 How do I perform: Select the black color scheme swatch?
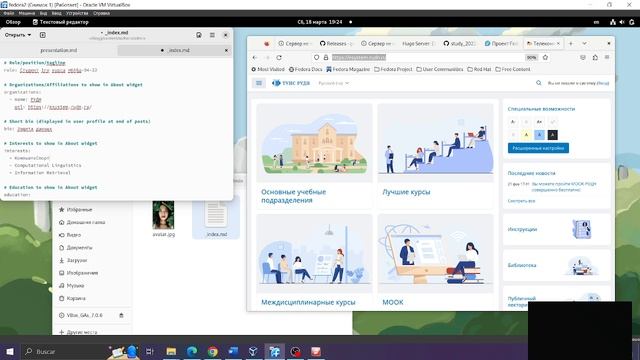[x=552, y=135]
